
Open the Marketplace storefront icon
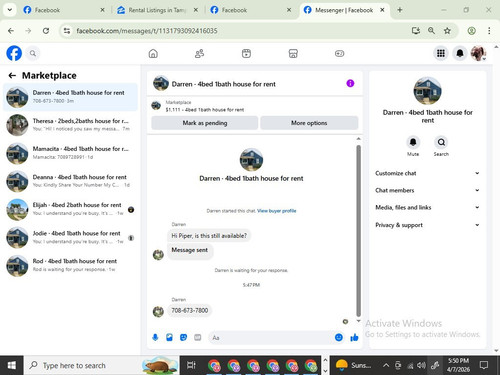coord(293,53)
